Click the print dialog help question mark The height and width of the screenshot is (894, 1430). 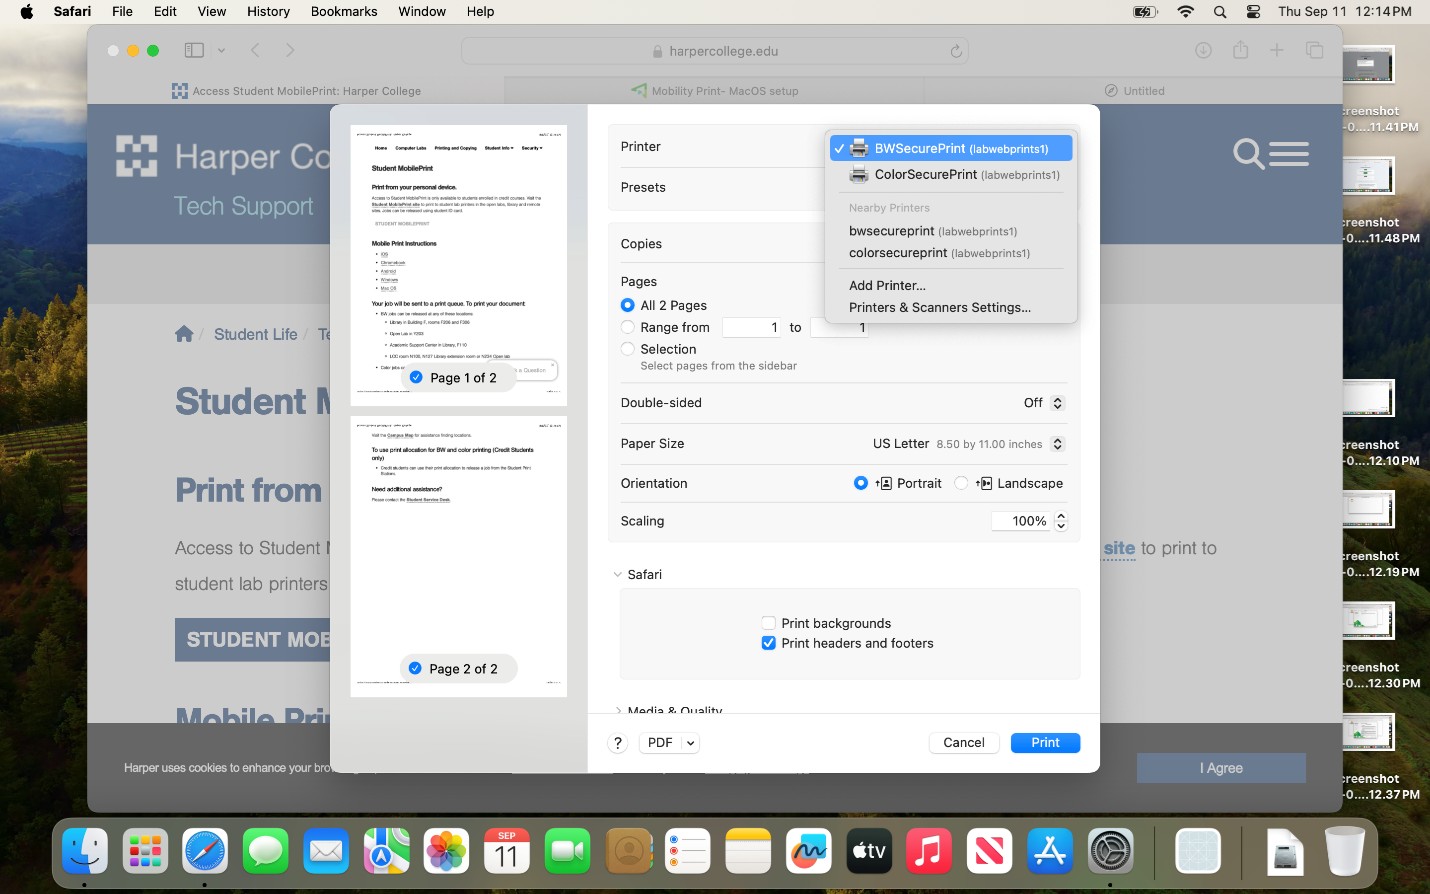point(617,742)
